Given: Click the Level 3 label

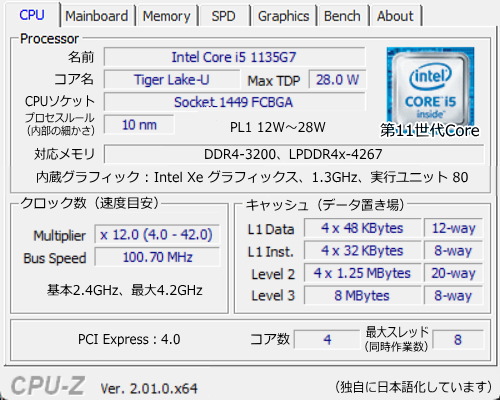Looking at the screenshot, I should click(273, 296).
